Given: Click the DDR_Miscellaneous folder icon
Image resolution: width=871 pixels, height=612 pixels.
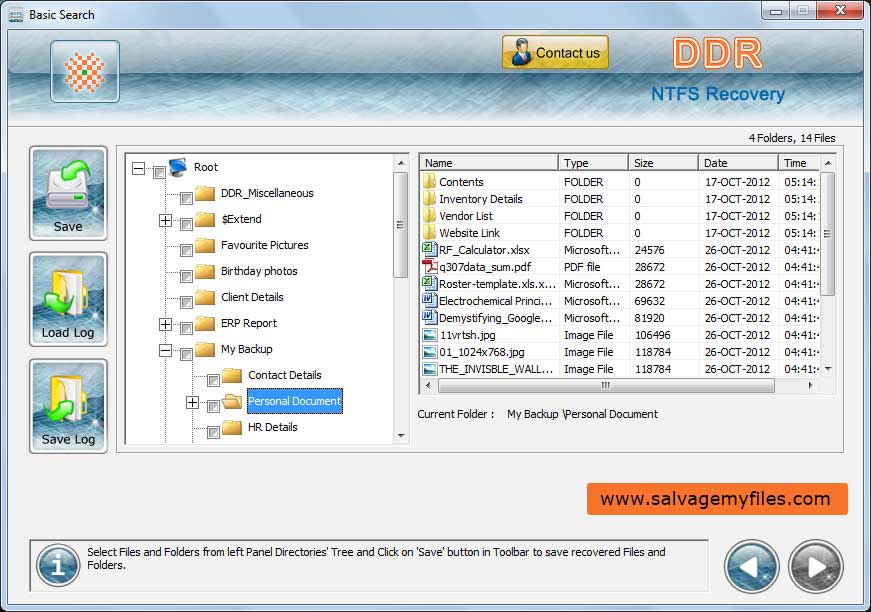Looking at the screenshot, I should [x=205, y=193].
